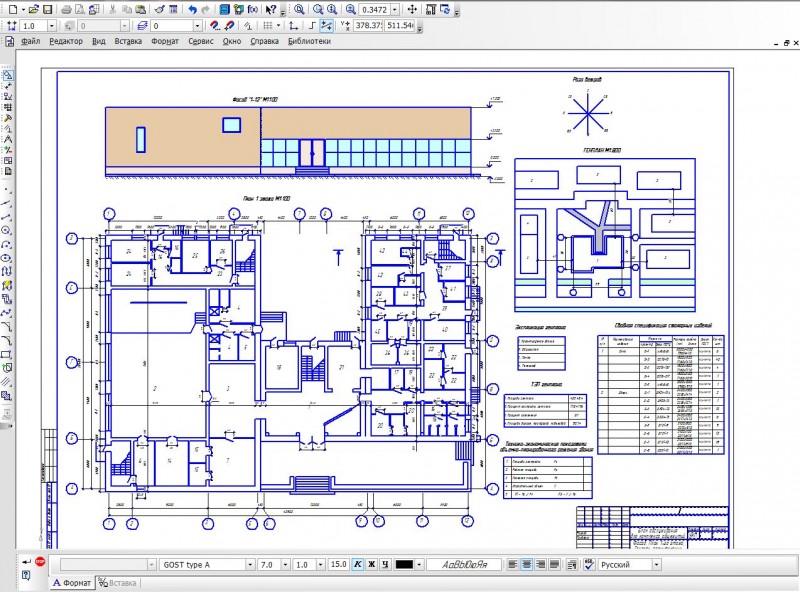The image size is (800, 592).
Task: Open the character narrowing dropdown 1.0
Action: [320, 565]
